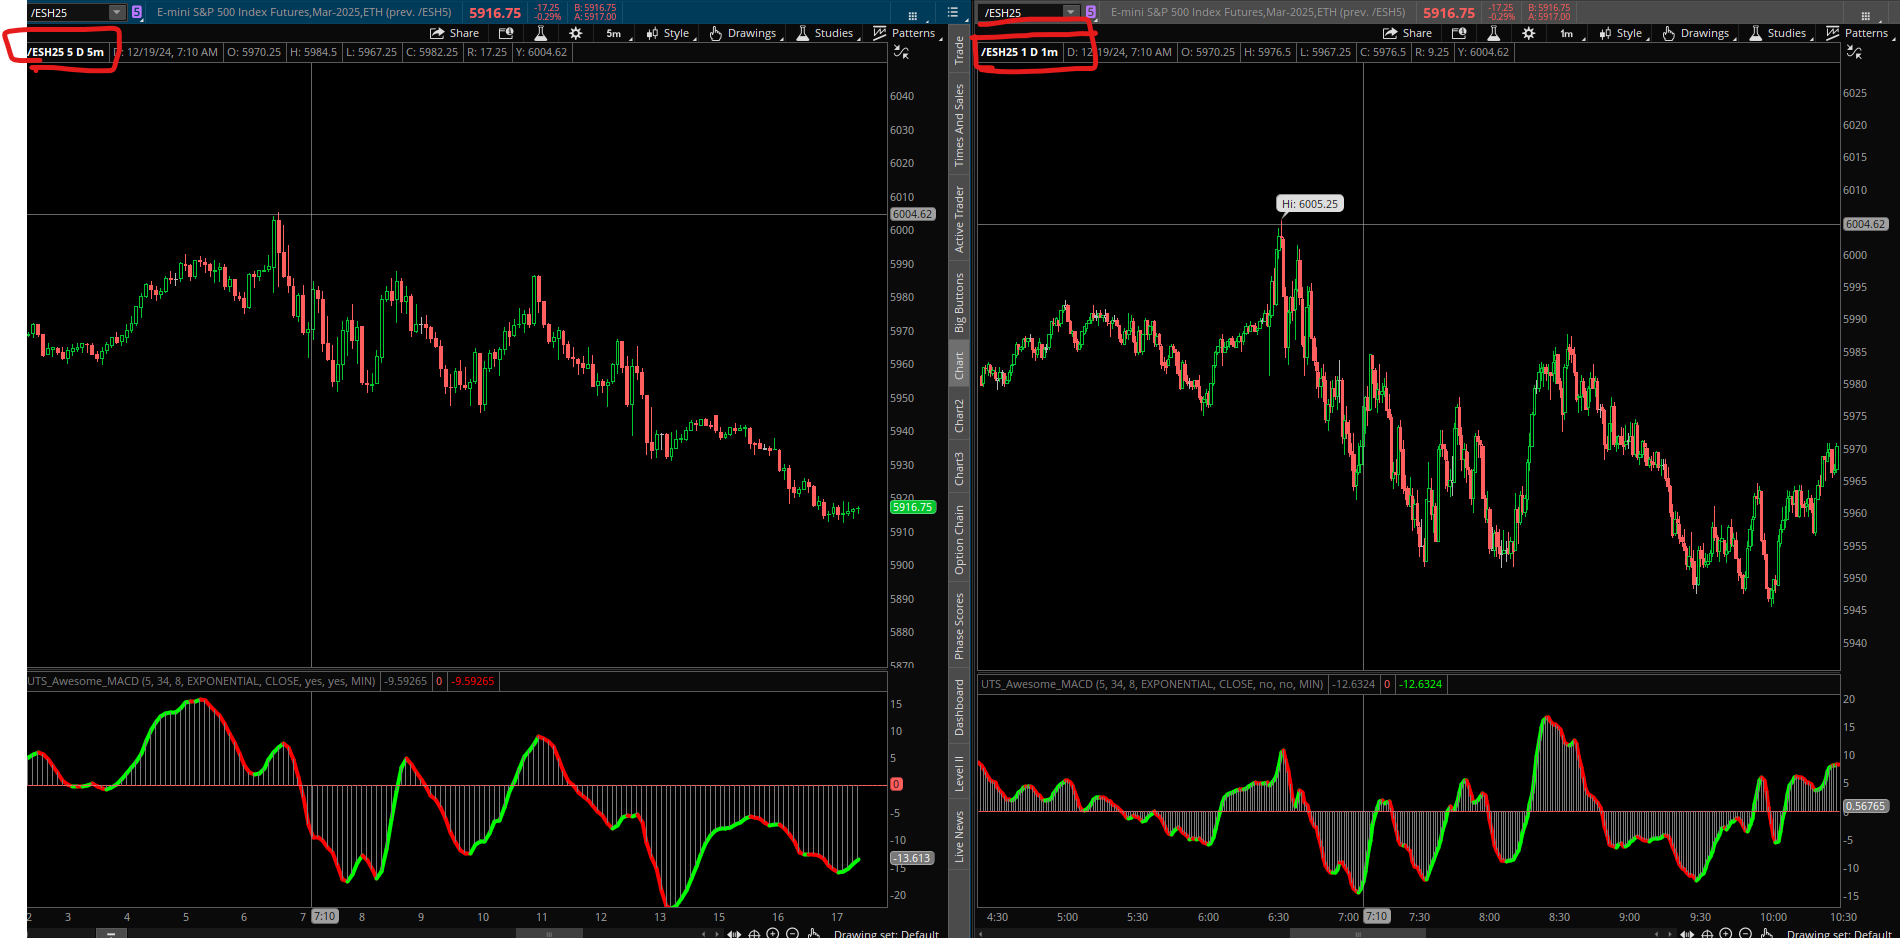Image resolution: width=1900 pixels, height=938 pixels.
Task: Open alert icon on right chart toolbar
Action: click(x=1459, y=33)
